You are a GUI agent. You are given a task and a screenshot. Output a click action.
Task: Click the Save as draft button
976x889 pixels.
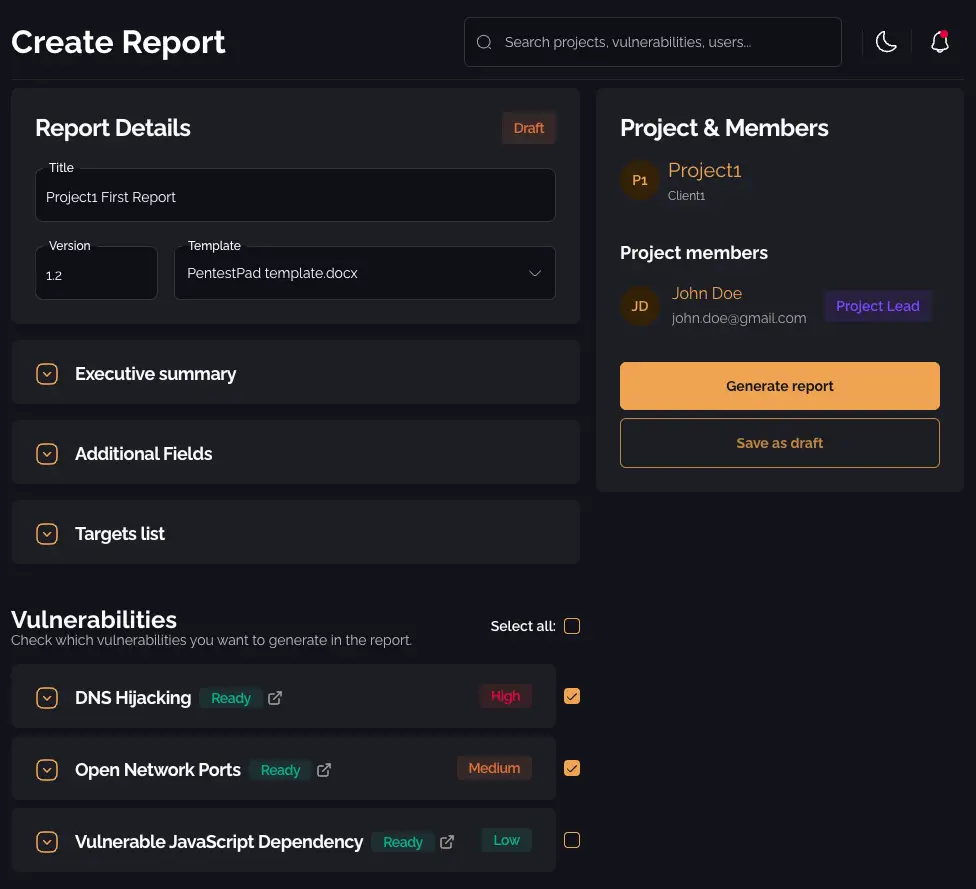(x=779, y=442)
